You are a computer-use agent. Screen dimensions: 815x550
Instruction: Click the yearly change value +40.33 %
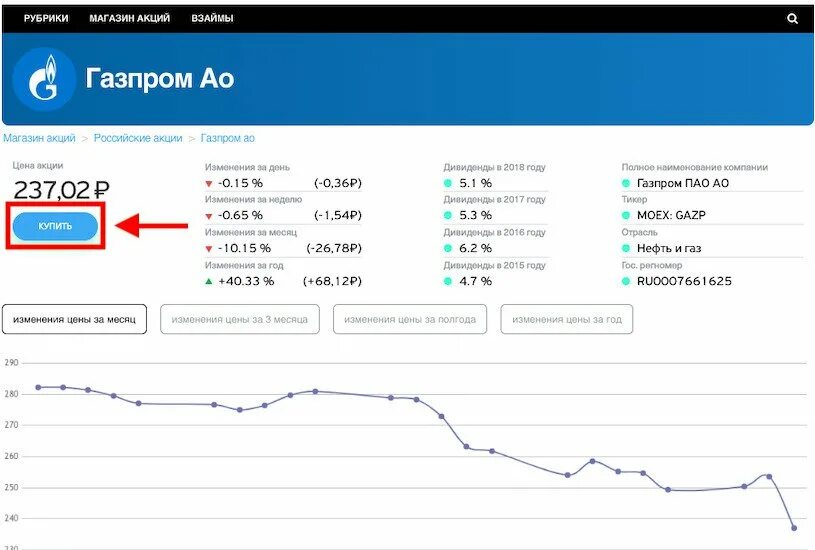(246, 281)
